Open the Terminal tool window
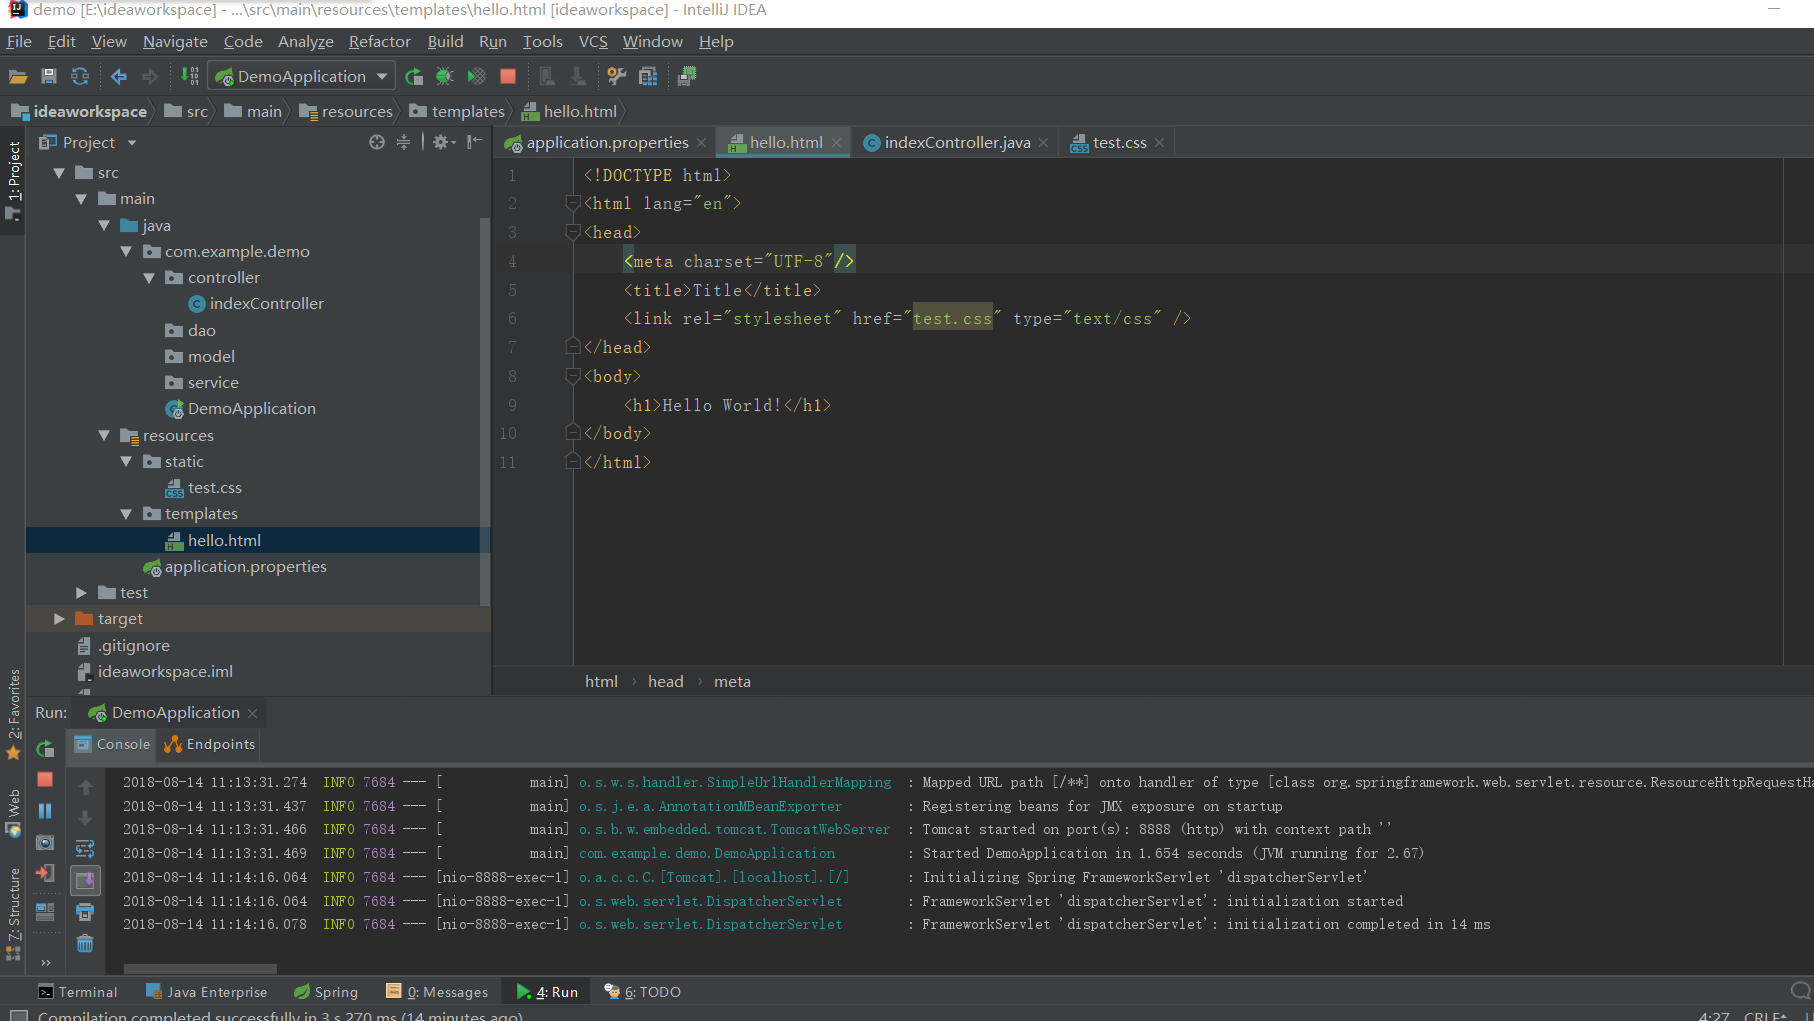Viewport: 1814px width, 1021px height. pos(78,992)
